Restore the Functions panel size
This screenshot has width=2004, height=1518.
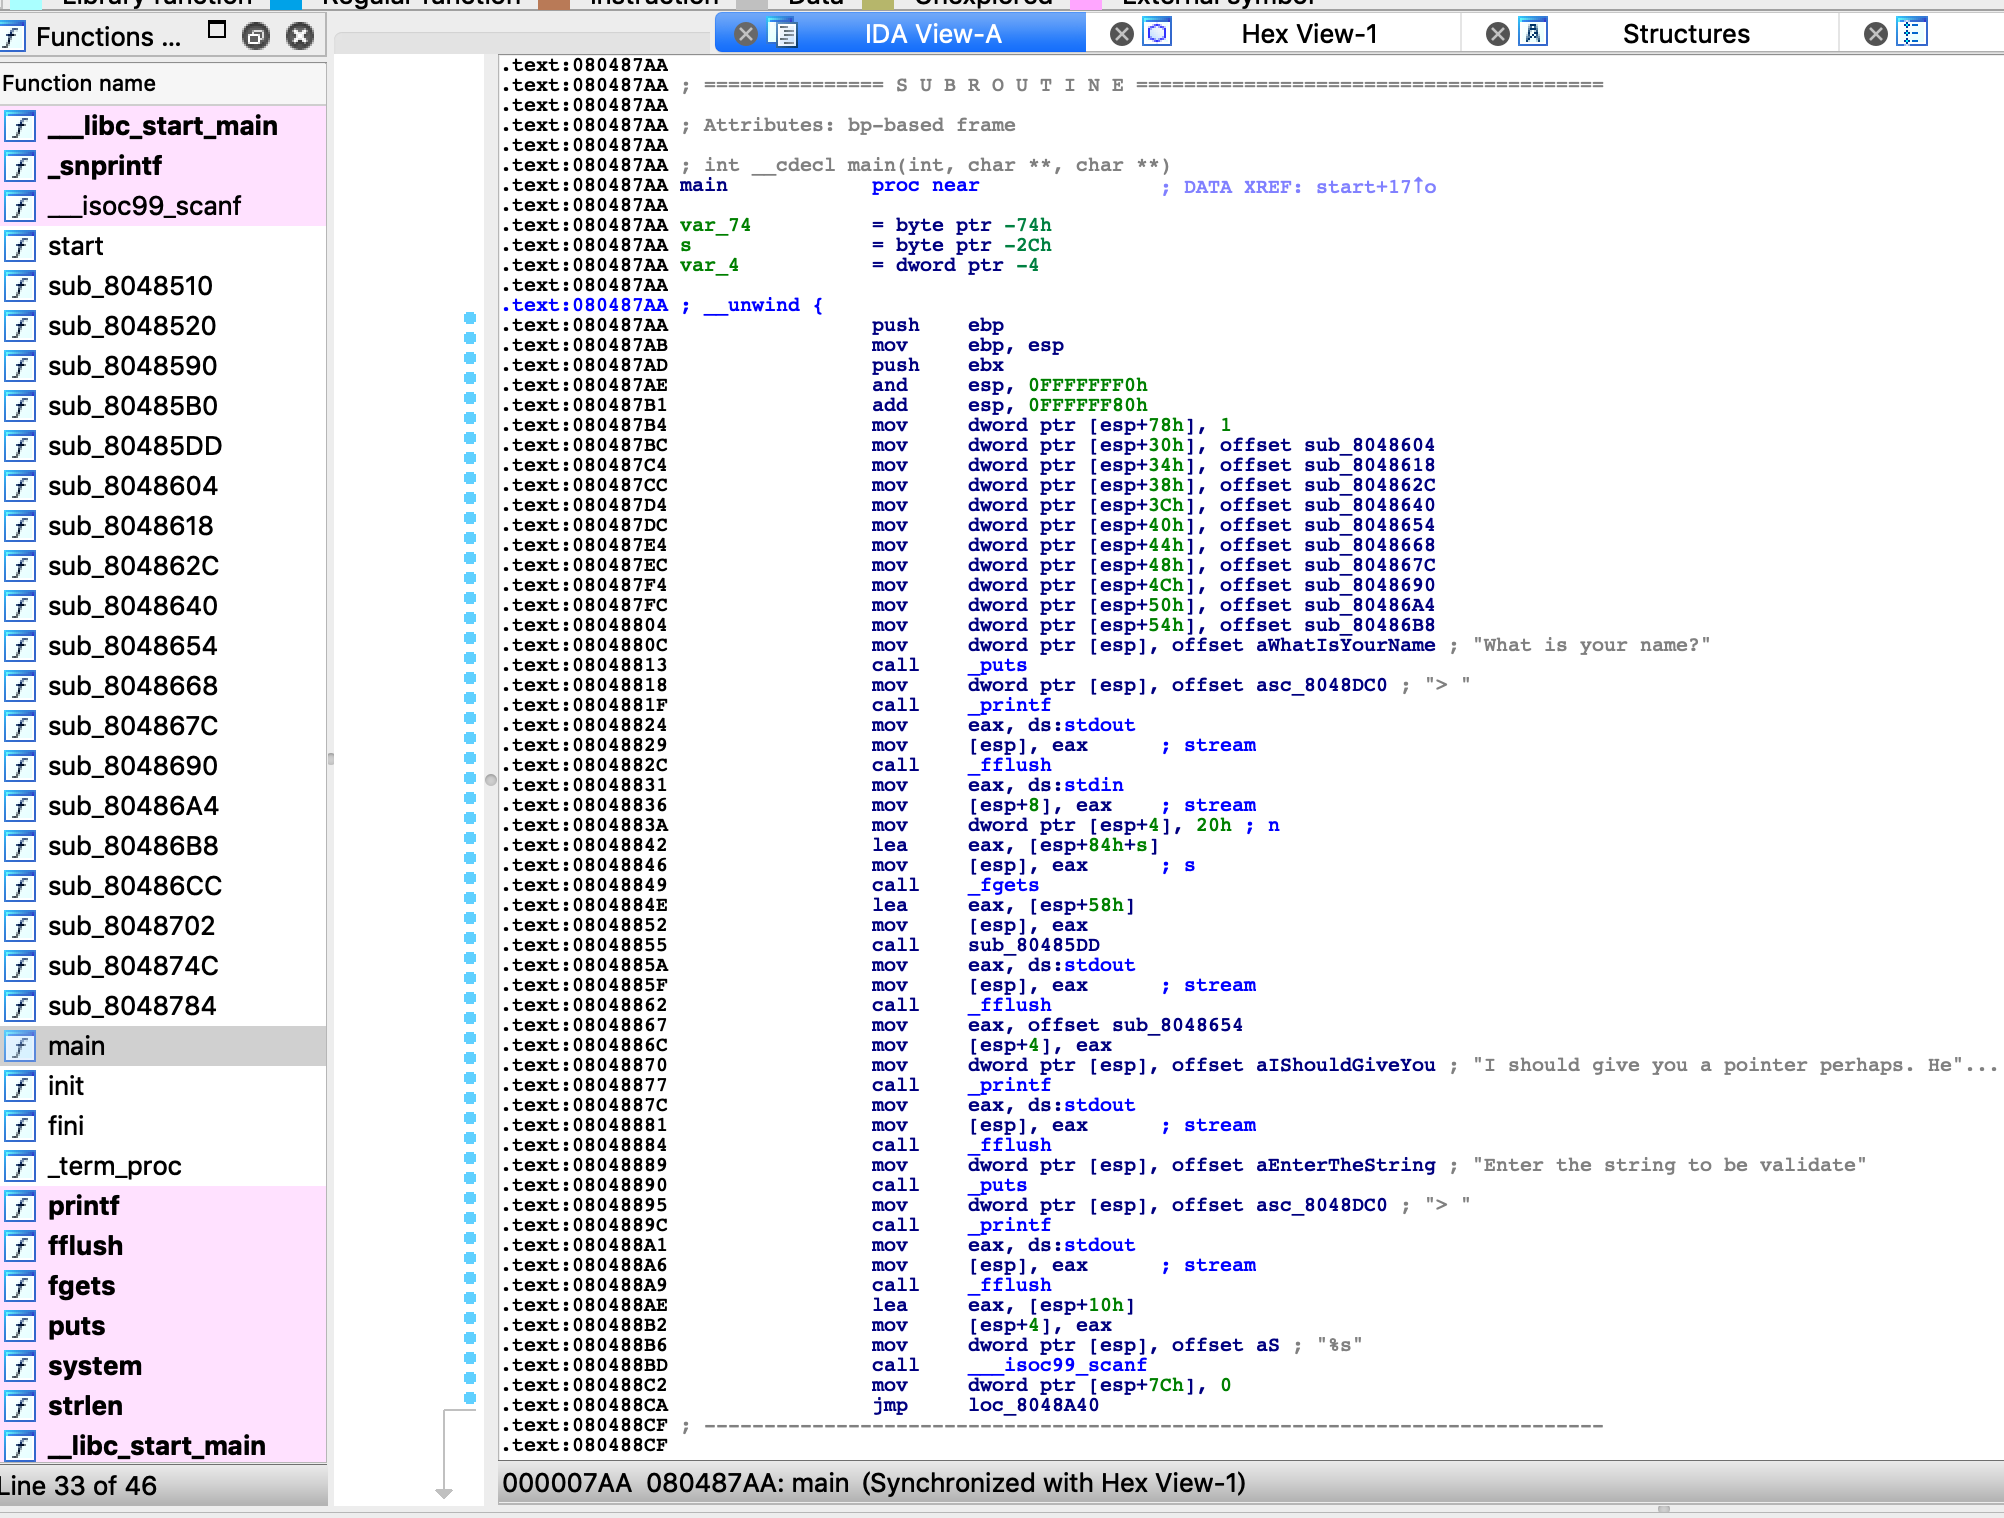tap(257, 37)
